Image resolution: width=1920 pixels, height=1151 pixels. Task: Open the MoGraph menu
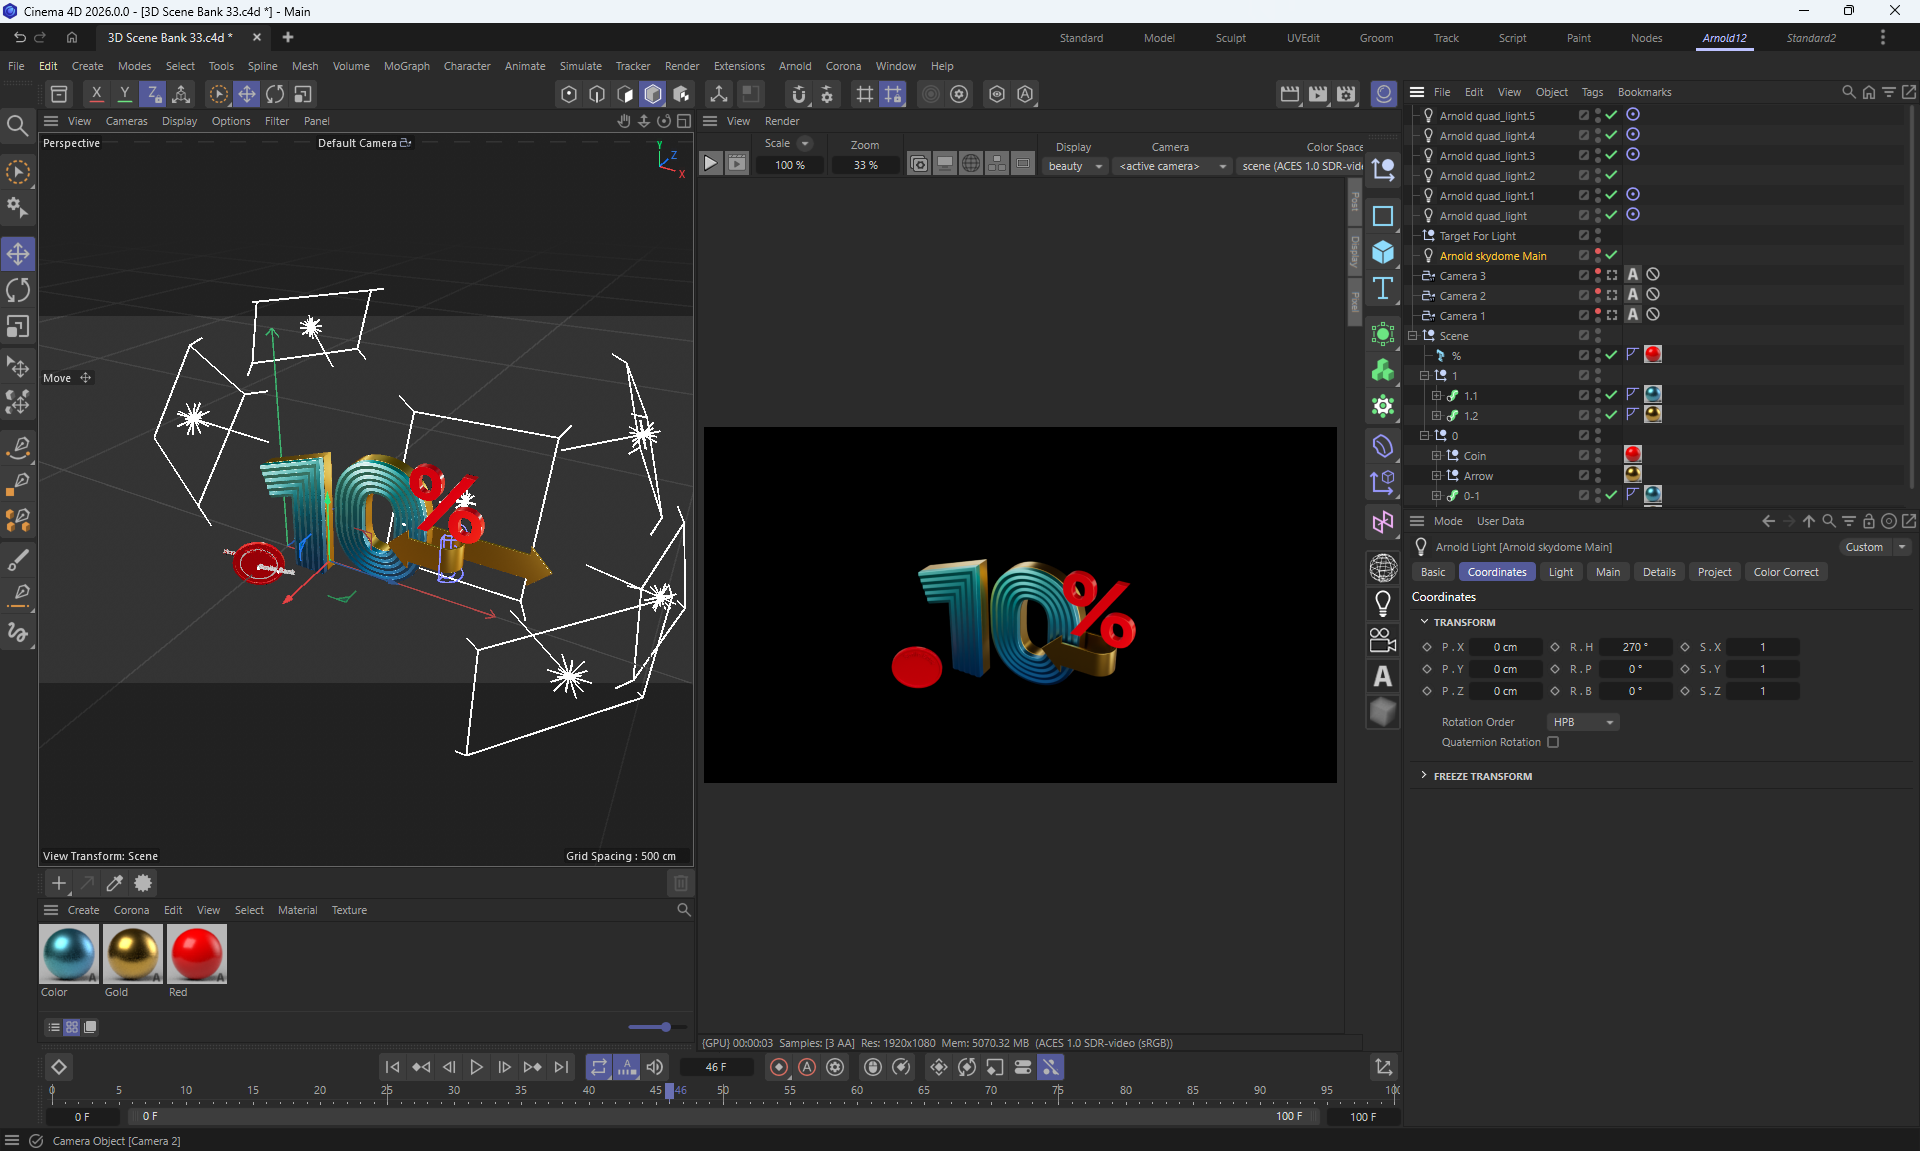point(406,66)
